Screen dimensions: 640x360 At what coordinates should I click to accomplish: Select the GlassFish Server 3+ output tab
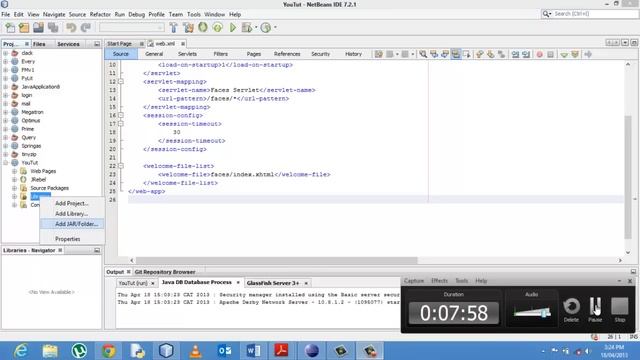(x=273, y=283)
